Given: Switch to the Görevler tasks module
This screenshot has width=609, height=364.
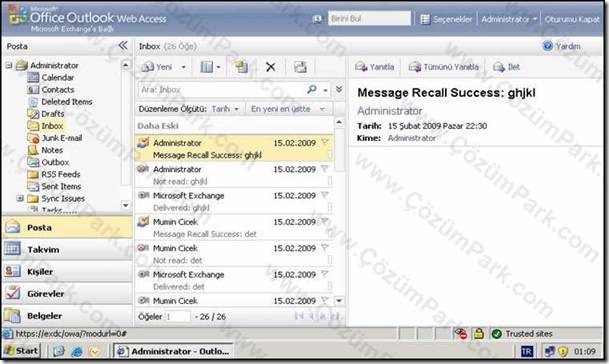Looking at the screenshot, I should [67, 294].
